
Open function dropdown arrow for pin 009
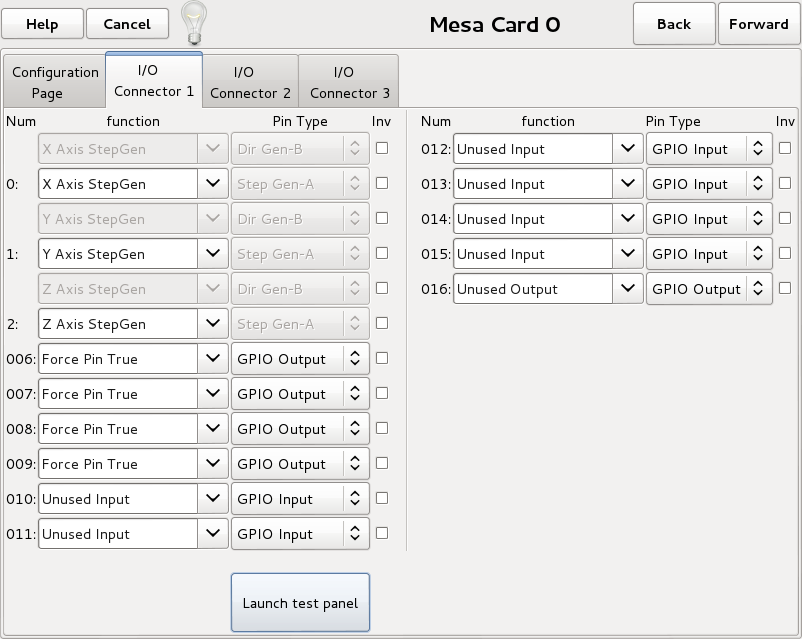[x=213, y=464]
